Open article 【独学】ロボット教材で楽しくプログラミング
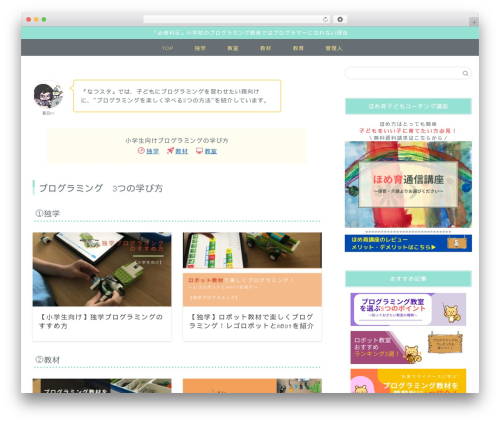The width and height of the screenshot is (500, 423). 252,321
